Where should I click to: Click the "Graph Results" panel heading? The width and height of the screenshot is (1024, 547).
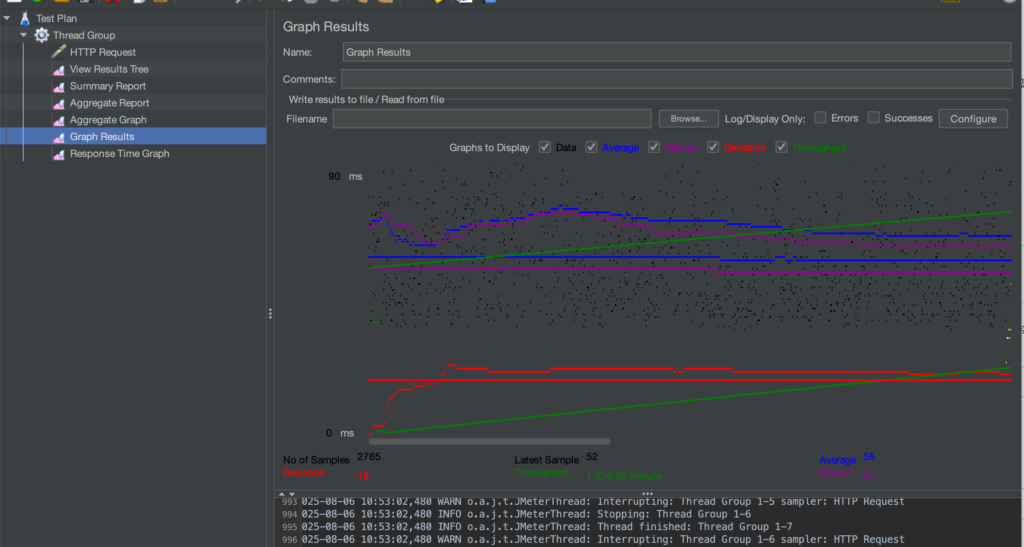pyautogui.click(x=326, y=27)
